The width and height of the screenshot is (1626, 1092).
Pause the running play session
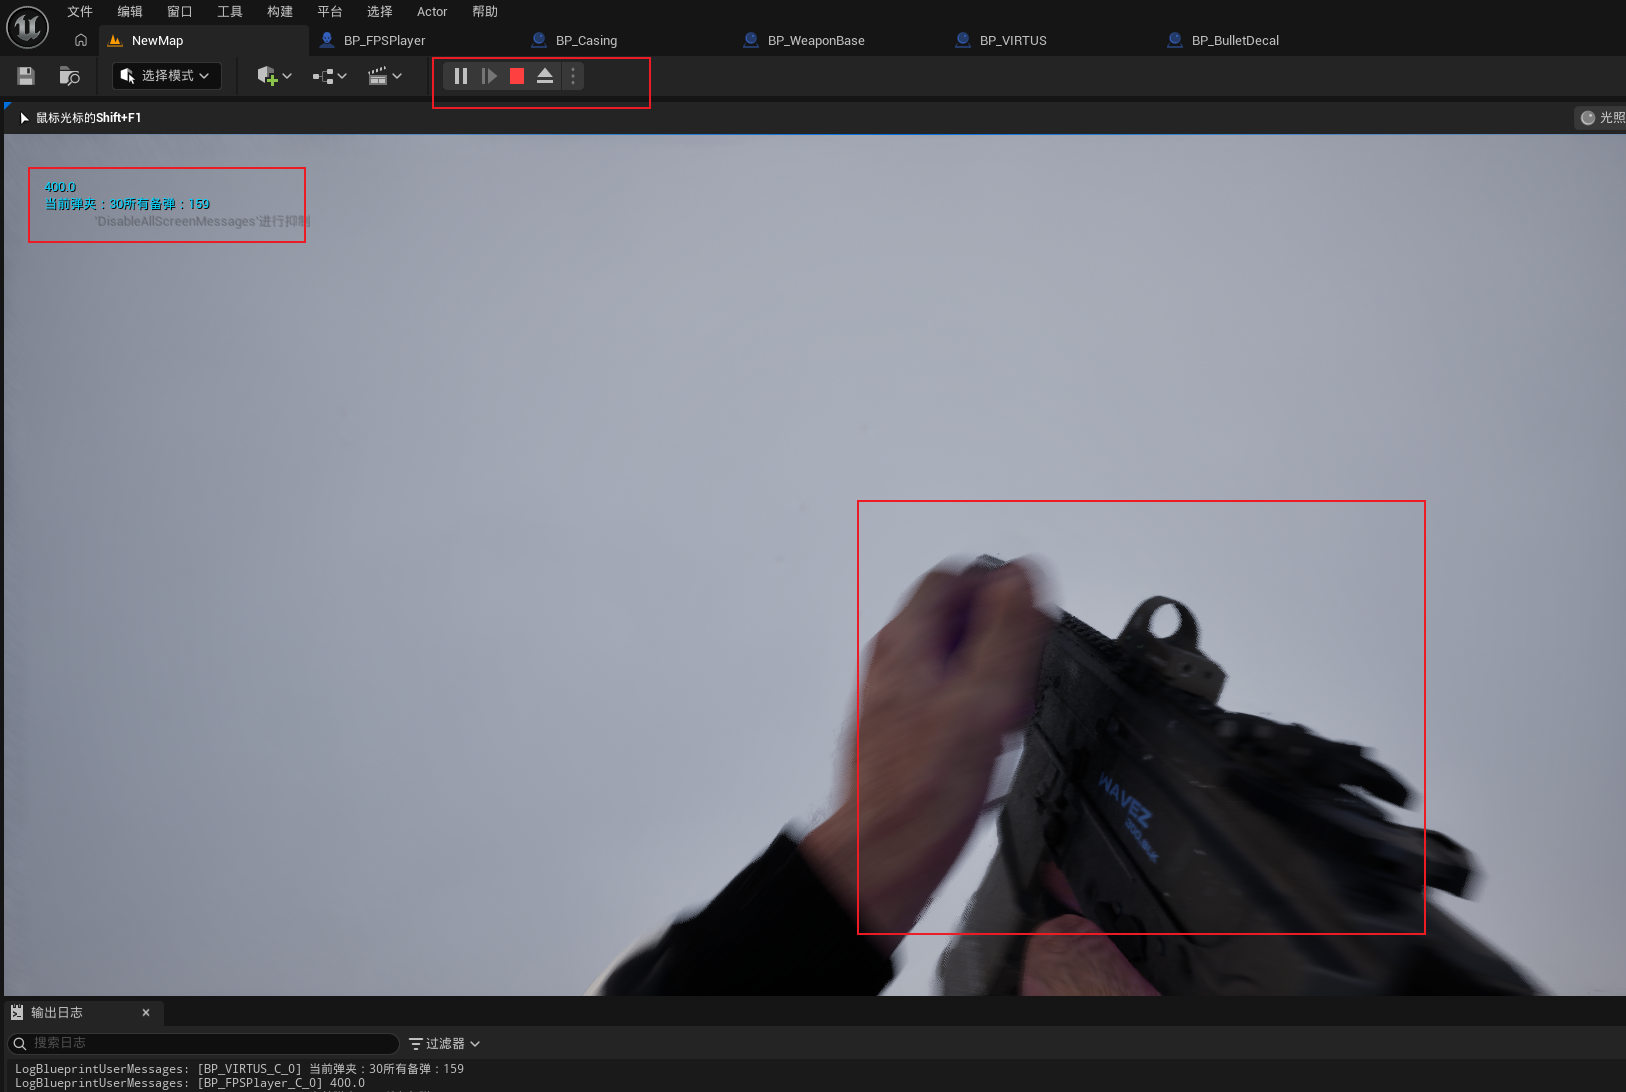pyautogui.click(x=461, y=76)
